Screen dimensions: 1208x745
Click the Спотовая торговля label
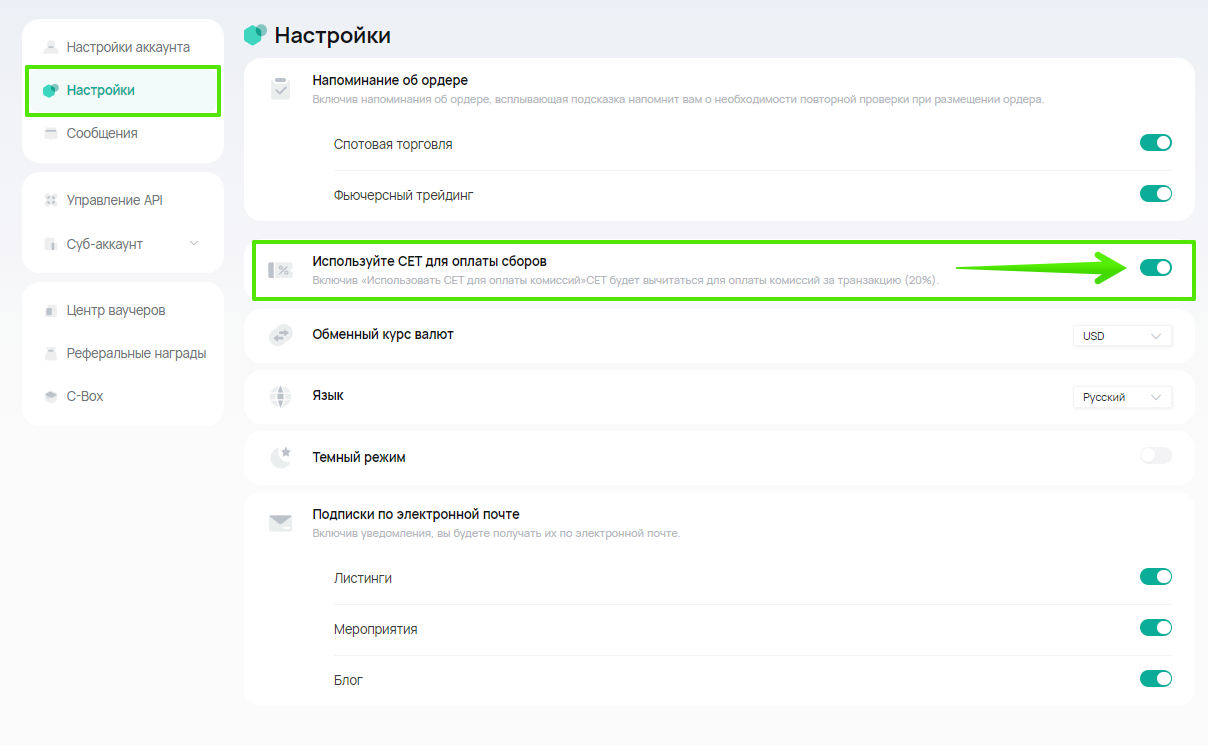pyautogui.click(x=393, y=144)
